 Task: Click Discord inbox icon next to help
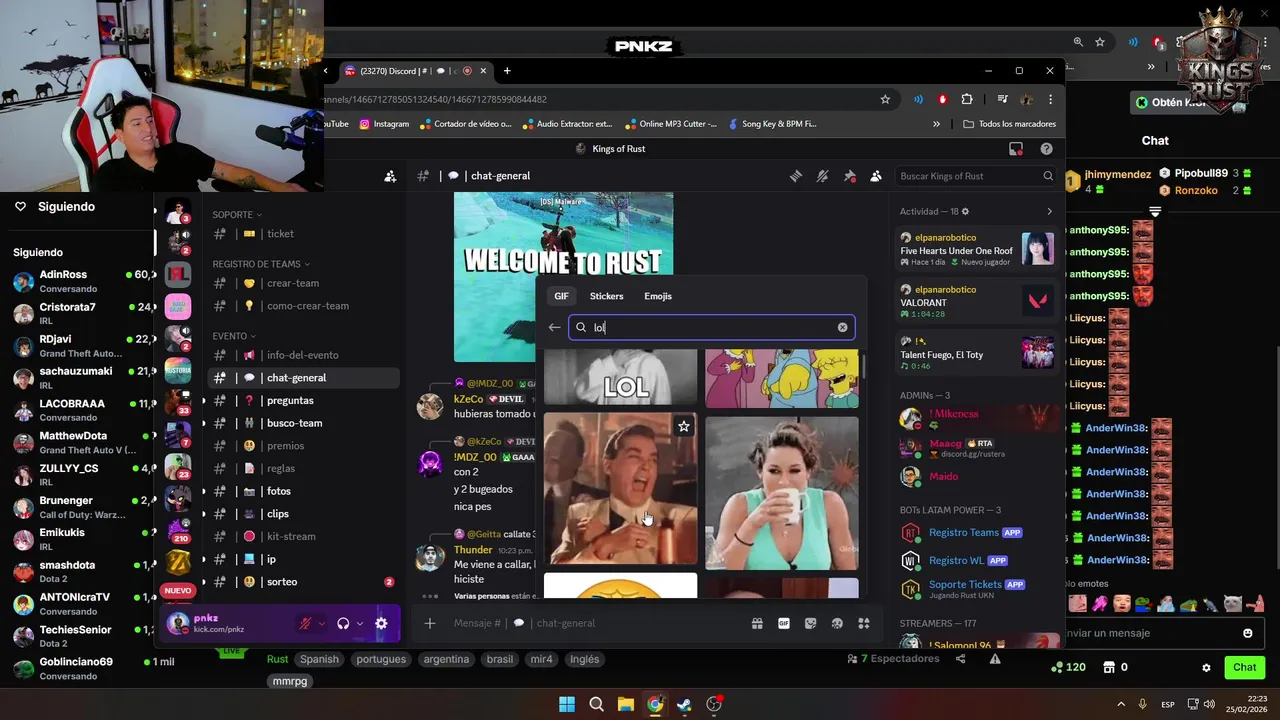[x=1016, y=149]
